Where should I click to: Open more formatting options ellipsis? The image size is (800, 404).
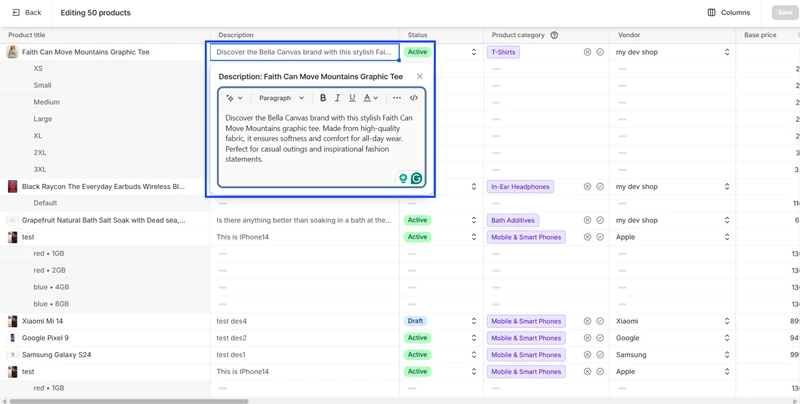click(x=397, y=98)
